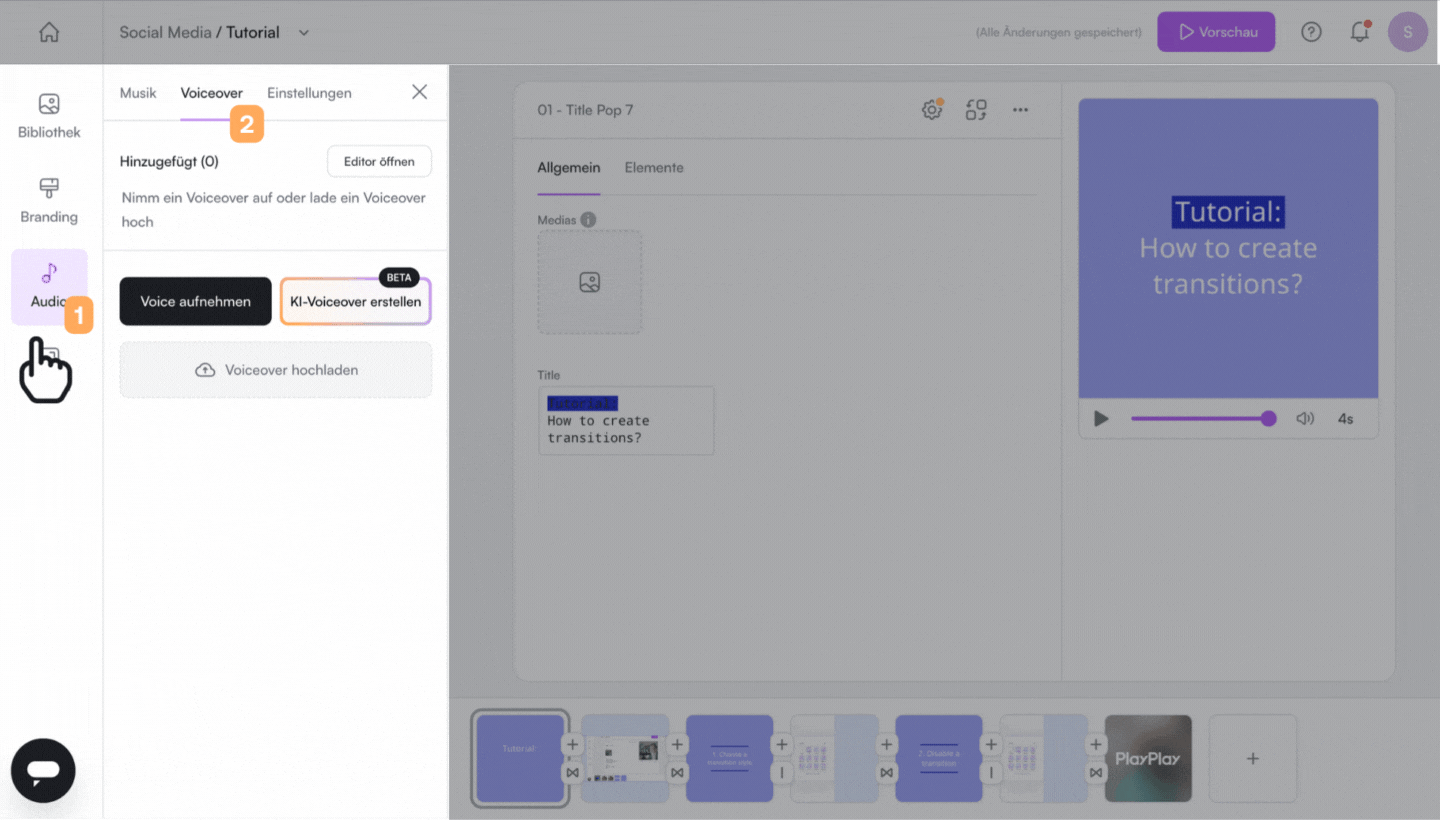Click the empty Medias upload box
This screenshot has width=1440, height=820.
coord(590,283)
